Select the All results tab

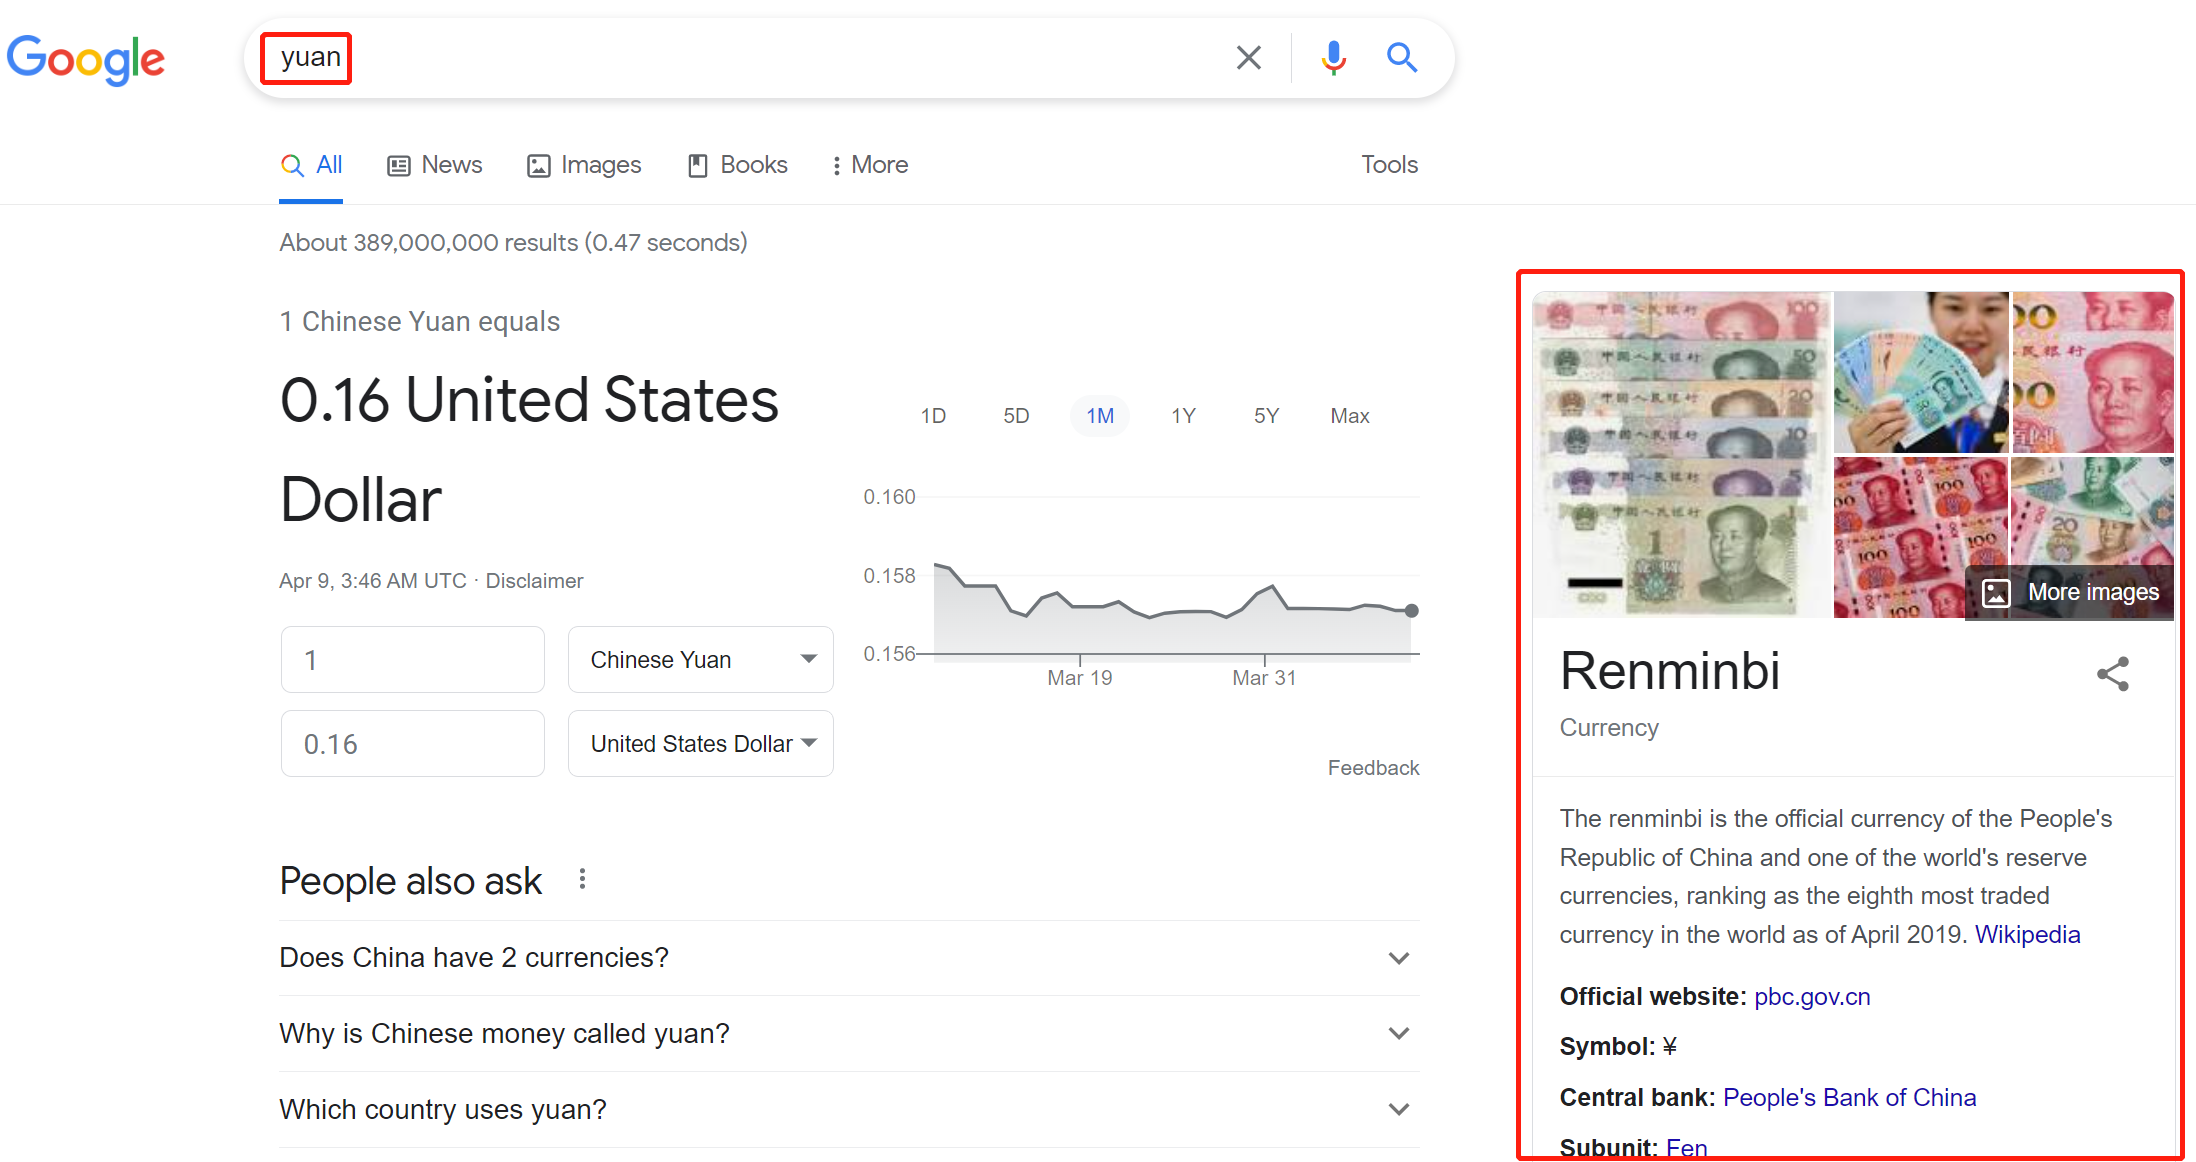[x=311, y=165]
